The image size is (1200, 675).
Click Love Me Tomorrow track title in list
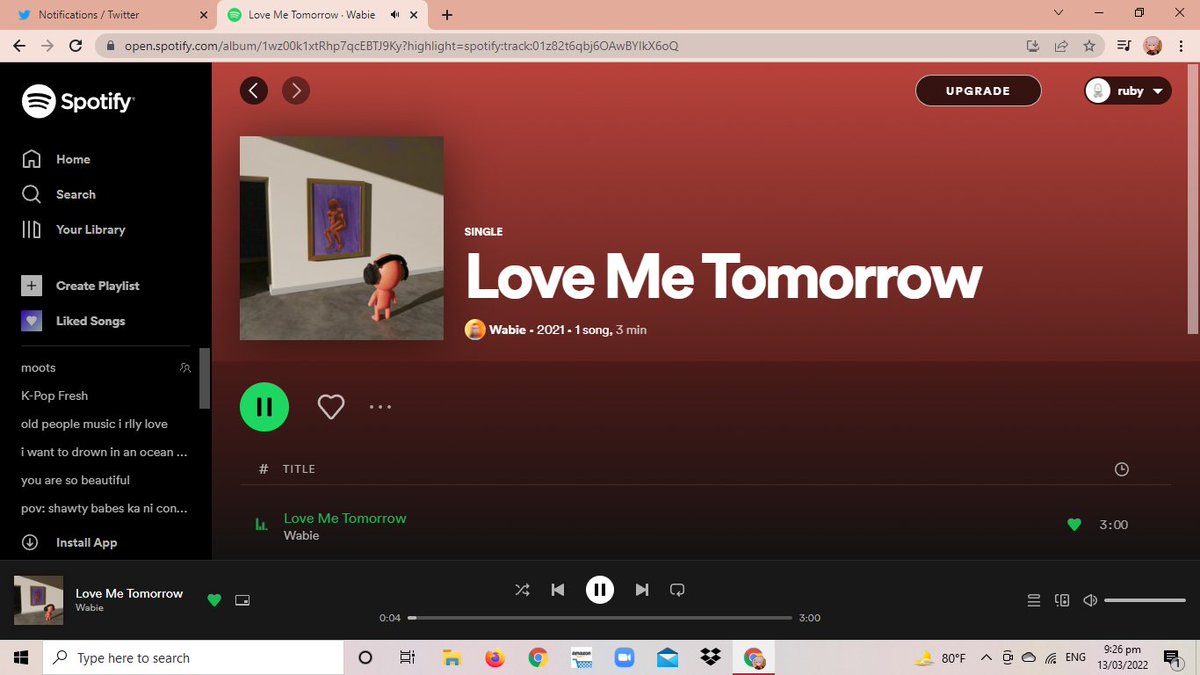pos(345,518)
